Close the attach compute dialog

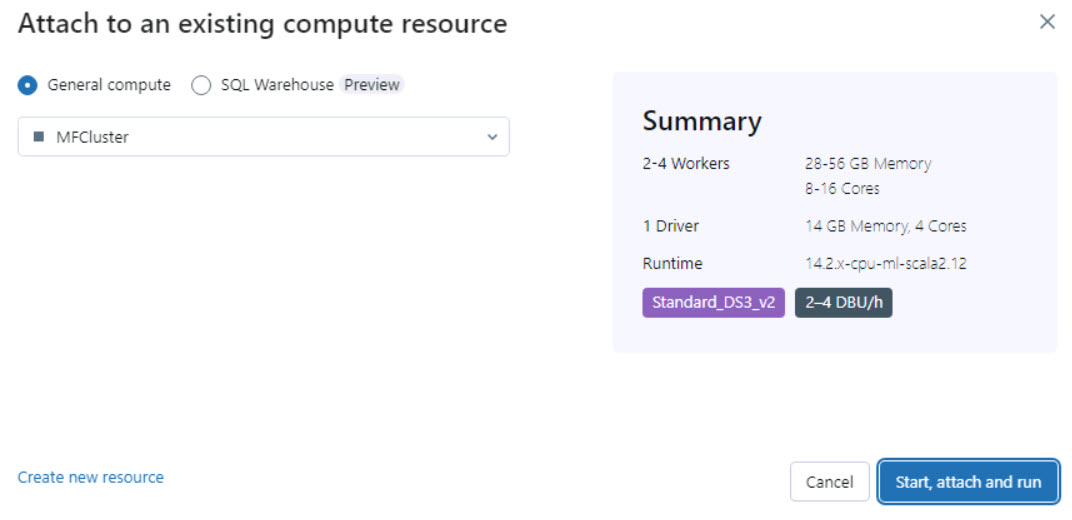point(1047,22)
